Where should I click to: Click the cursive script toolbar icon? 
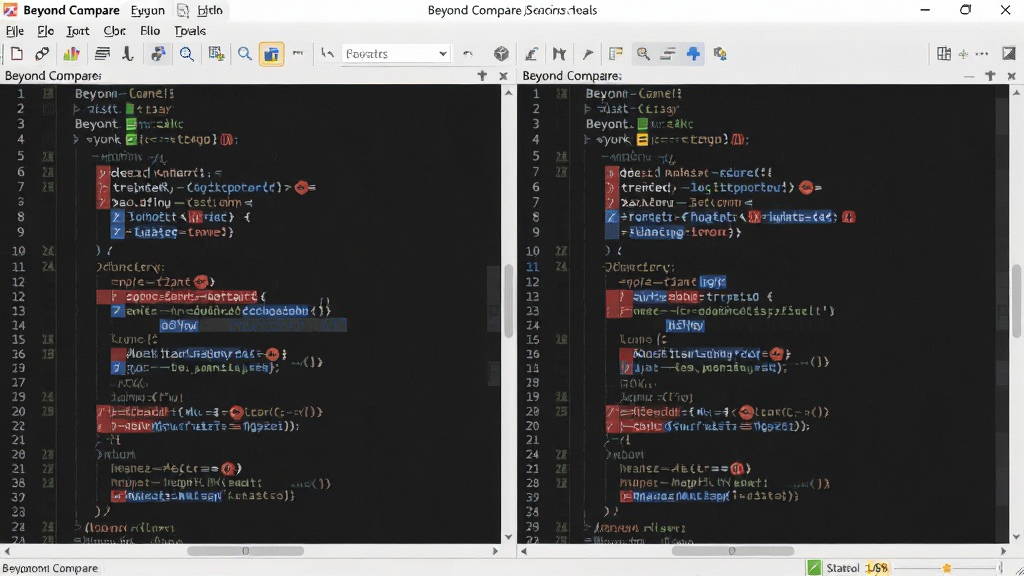tap(127, 54)
